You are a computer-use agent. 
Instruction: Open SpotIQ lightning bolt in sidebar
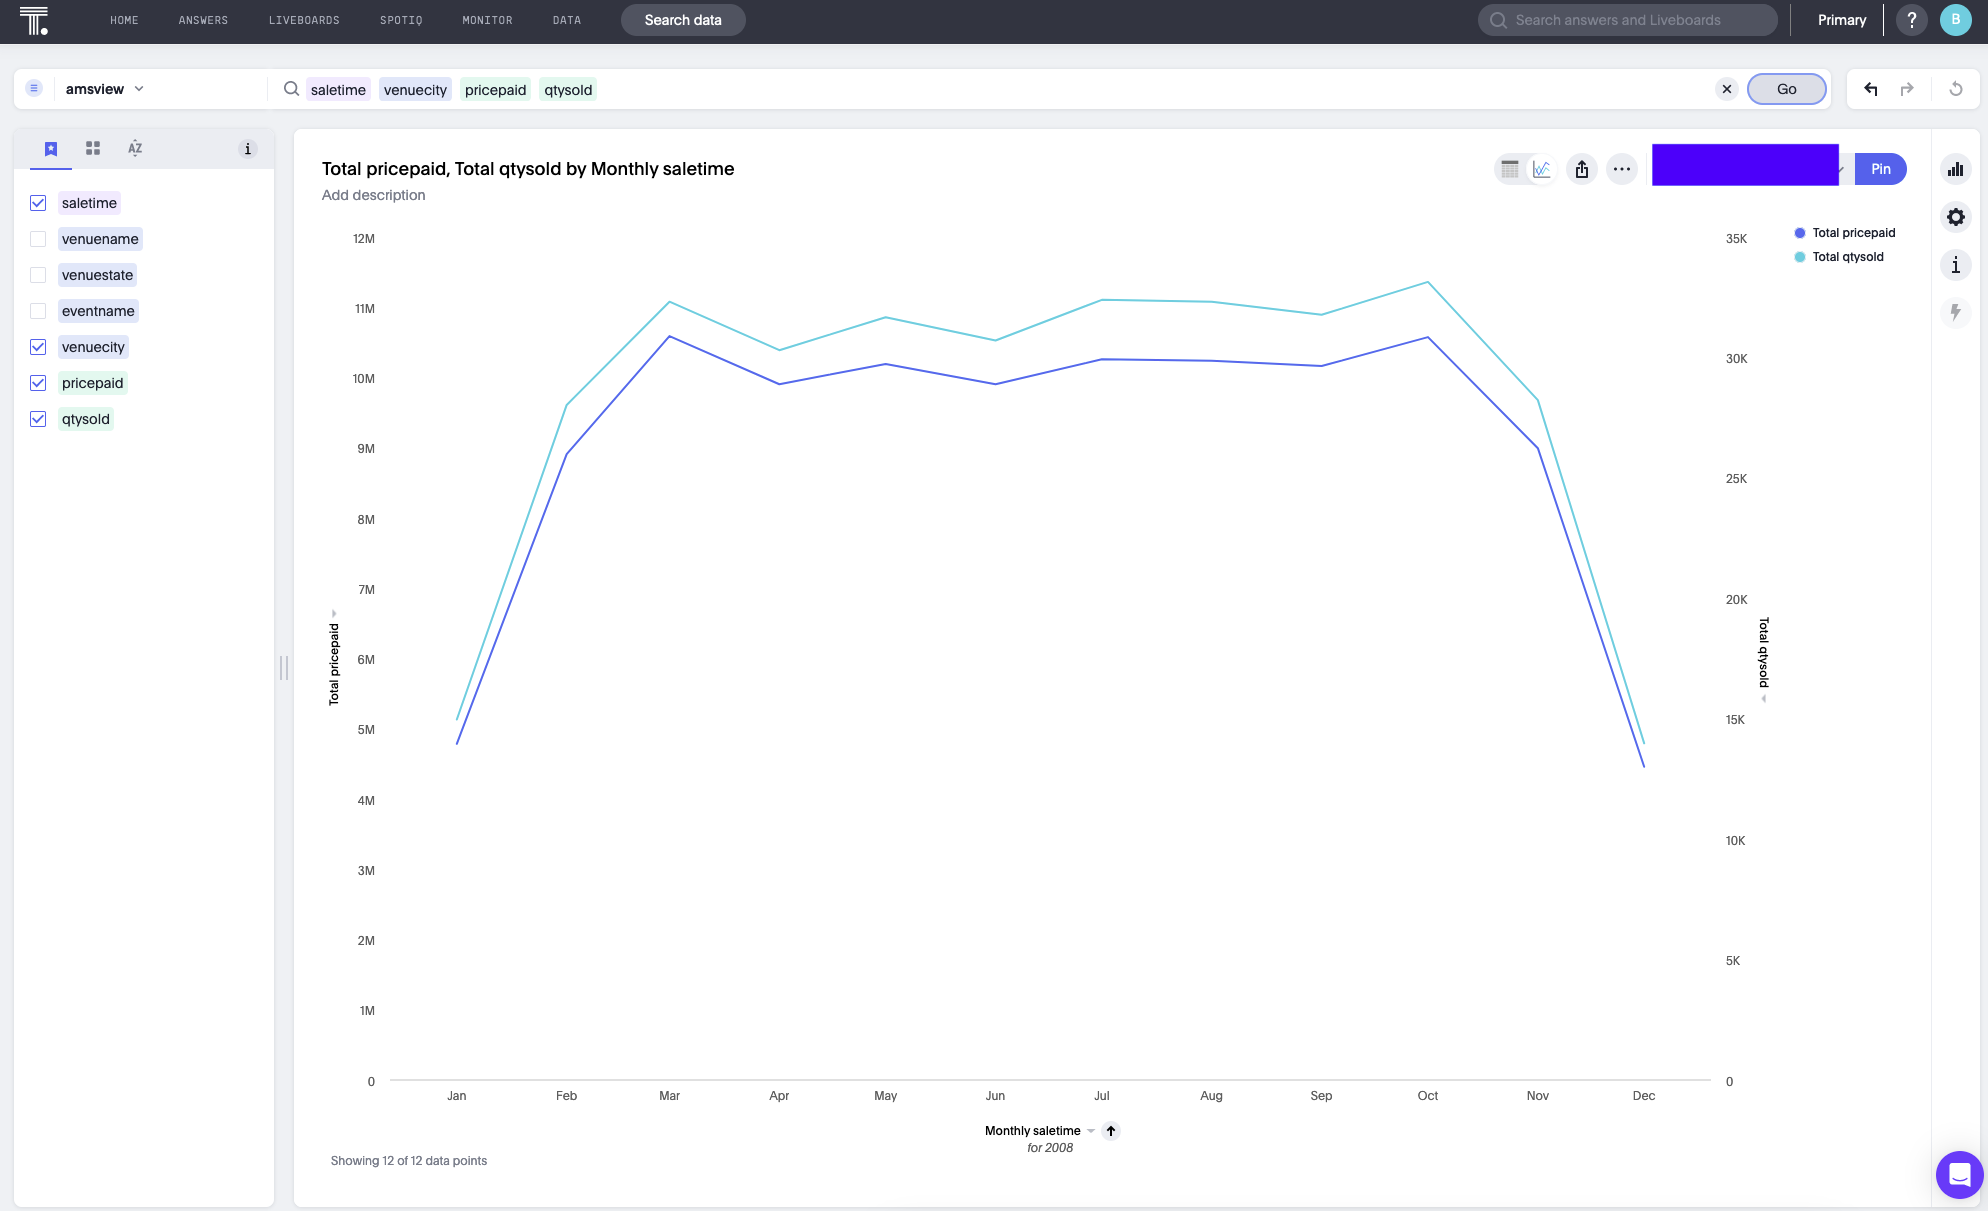[x=1955, y=313]
